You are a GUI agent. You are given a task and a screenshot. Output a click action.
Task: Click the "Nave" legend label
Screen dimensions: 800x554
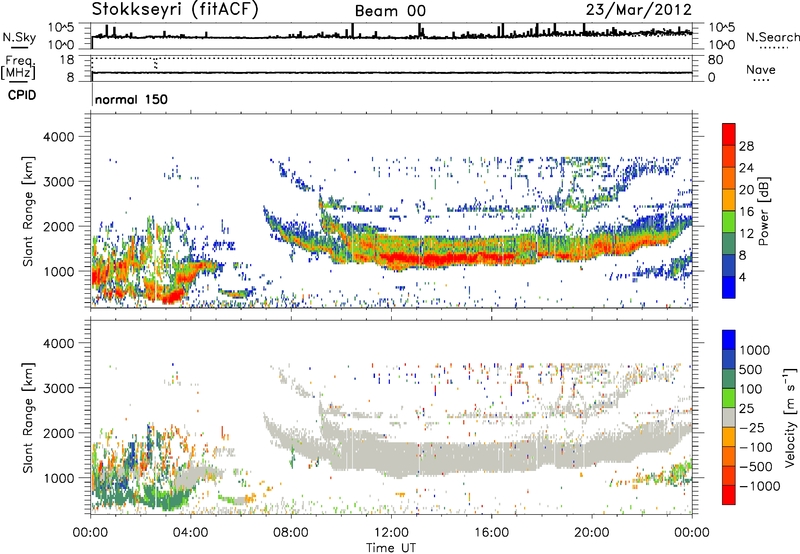(x=761, y=70)
